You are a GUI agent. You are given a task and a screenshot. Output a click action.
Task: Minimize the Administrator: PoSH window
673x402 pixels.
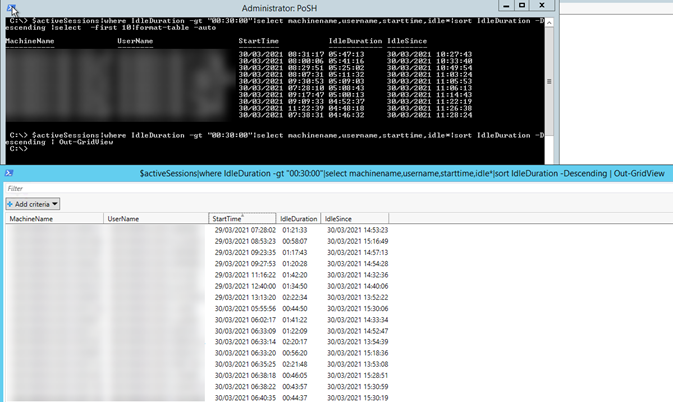tap(506, 6)
